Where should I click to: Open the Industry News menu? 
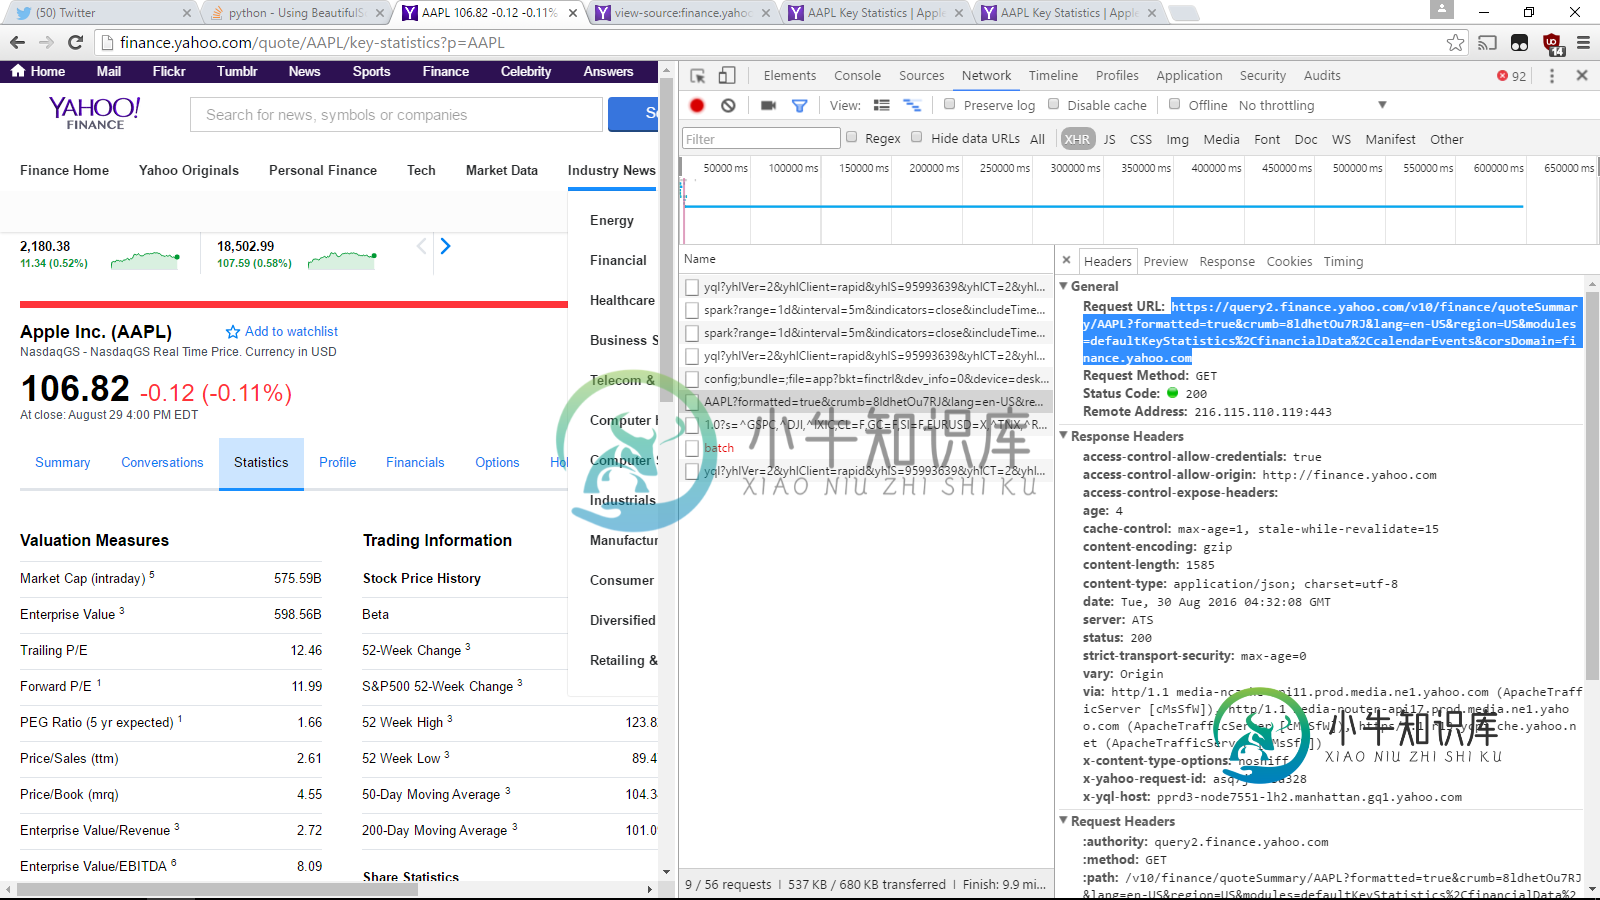611,170
